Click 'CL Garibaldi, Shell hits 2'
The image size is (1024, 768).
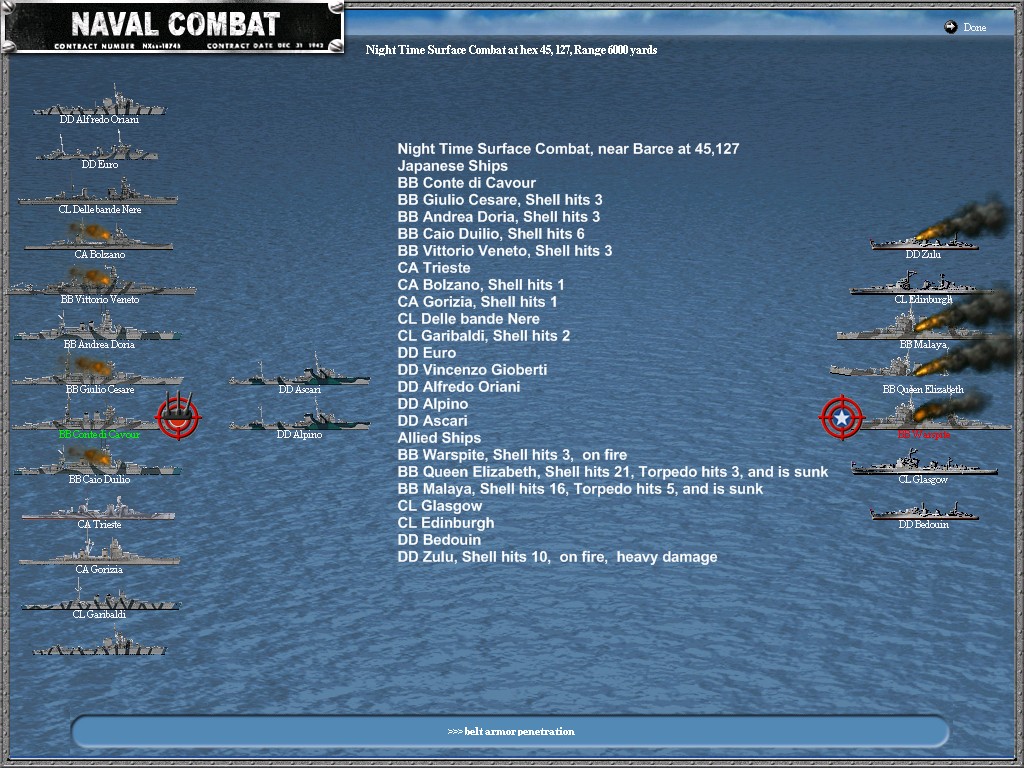483,336
